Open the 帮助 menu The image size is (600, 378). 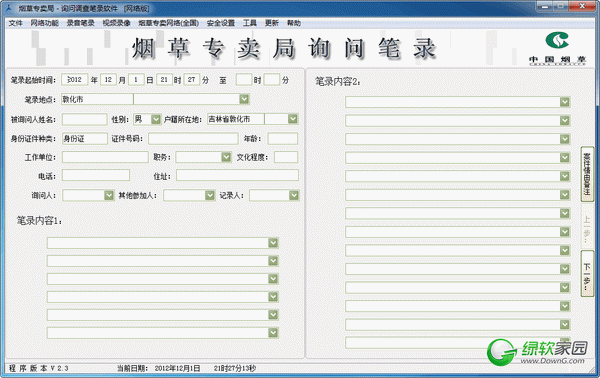(x=294, y=23)
